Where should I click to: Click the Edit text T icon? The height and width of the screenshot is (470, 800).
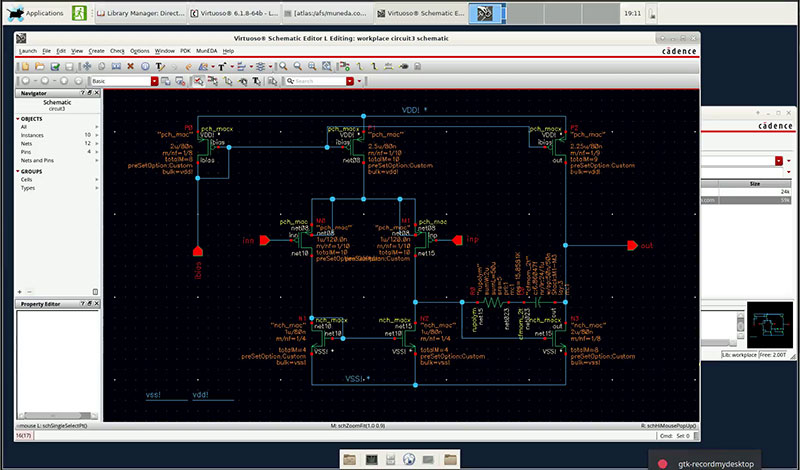click(160, 66)
